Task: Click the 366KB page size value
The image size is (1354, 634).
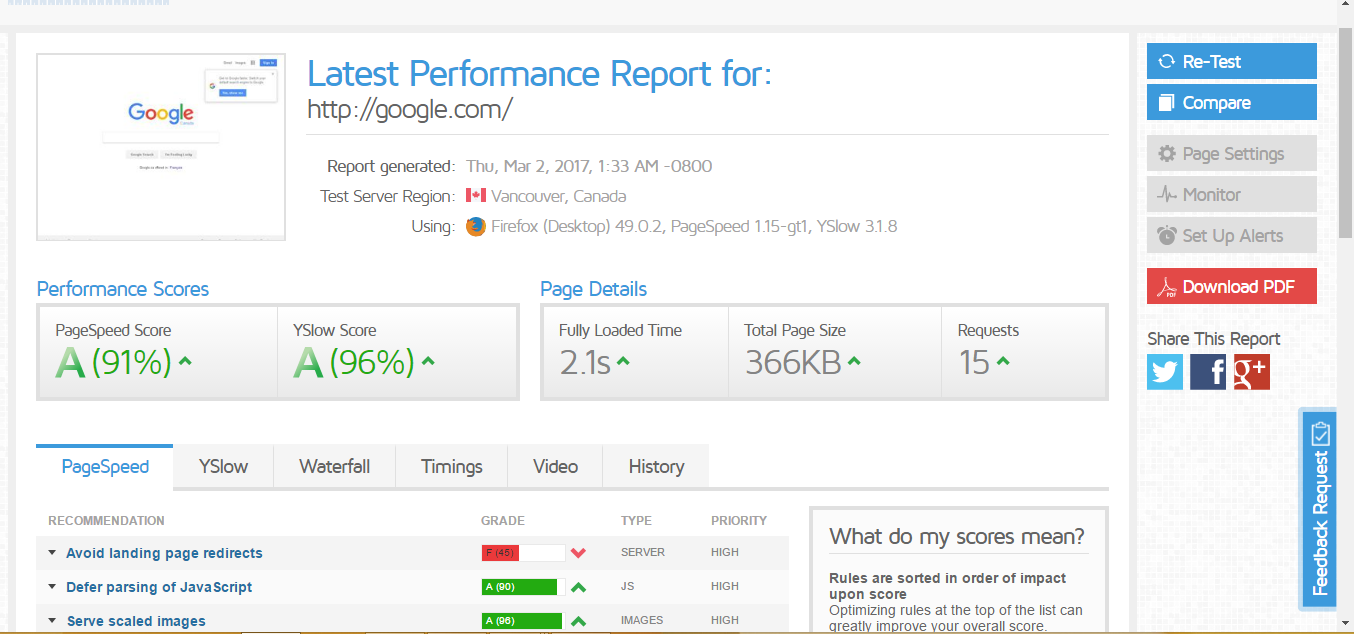Action: [793, 362]
